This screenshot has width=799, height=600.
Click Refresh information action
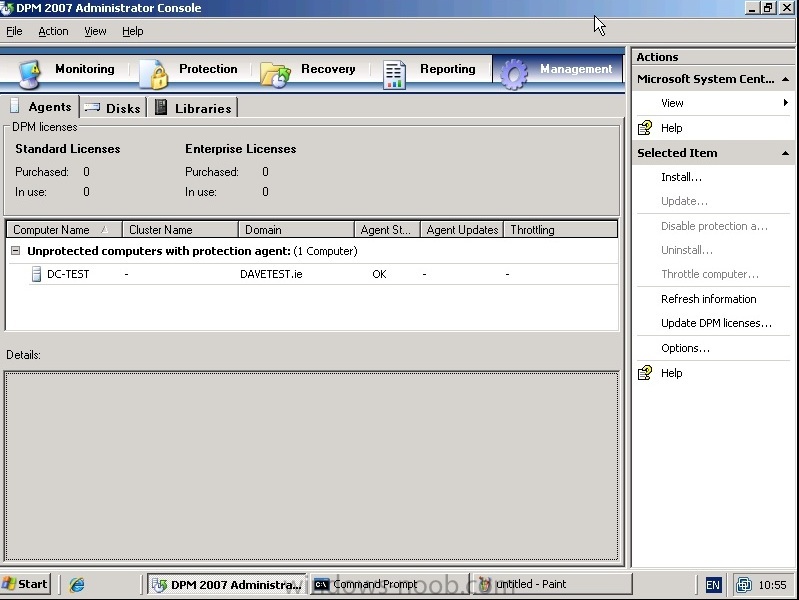pyautogui.click(x=708, y=299)
